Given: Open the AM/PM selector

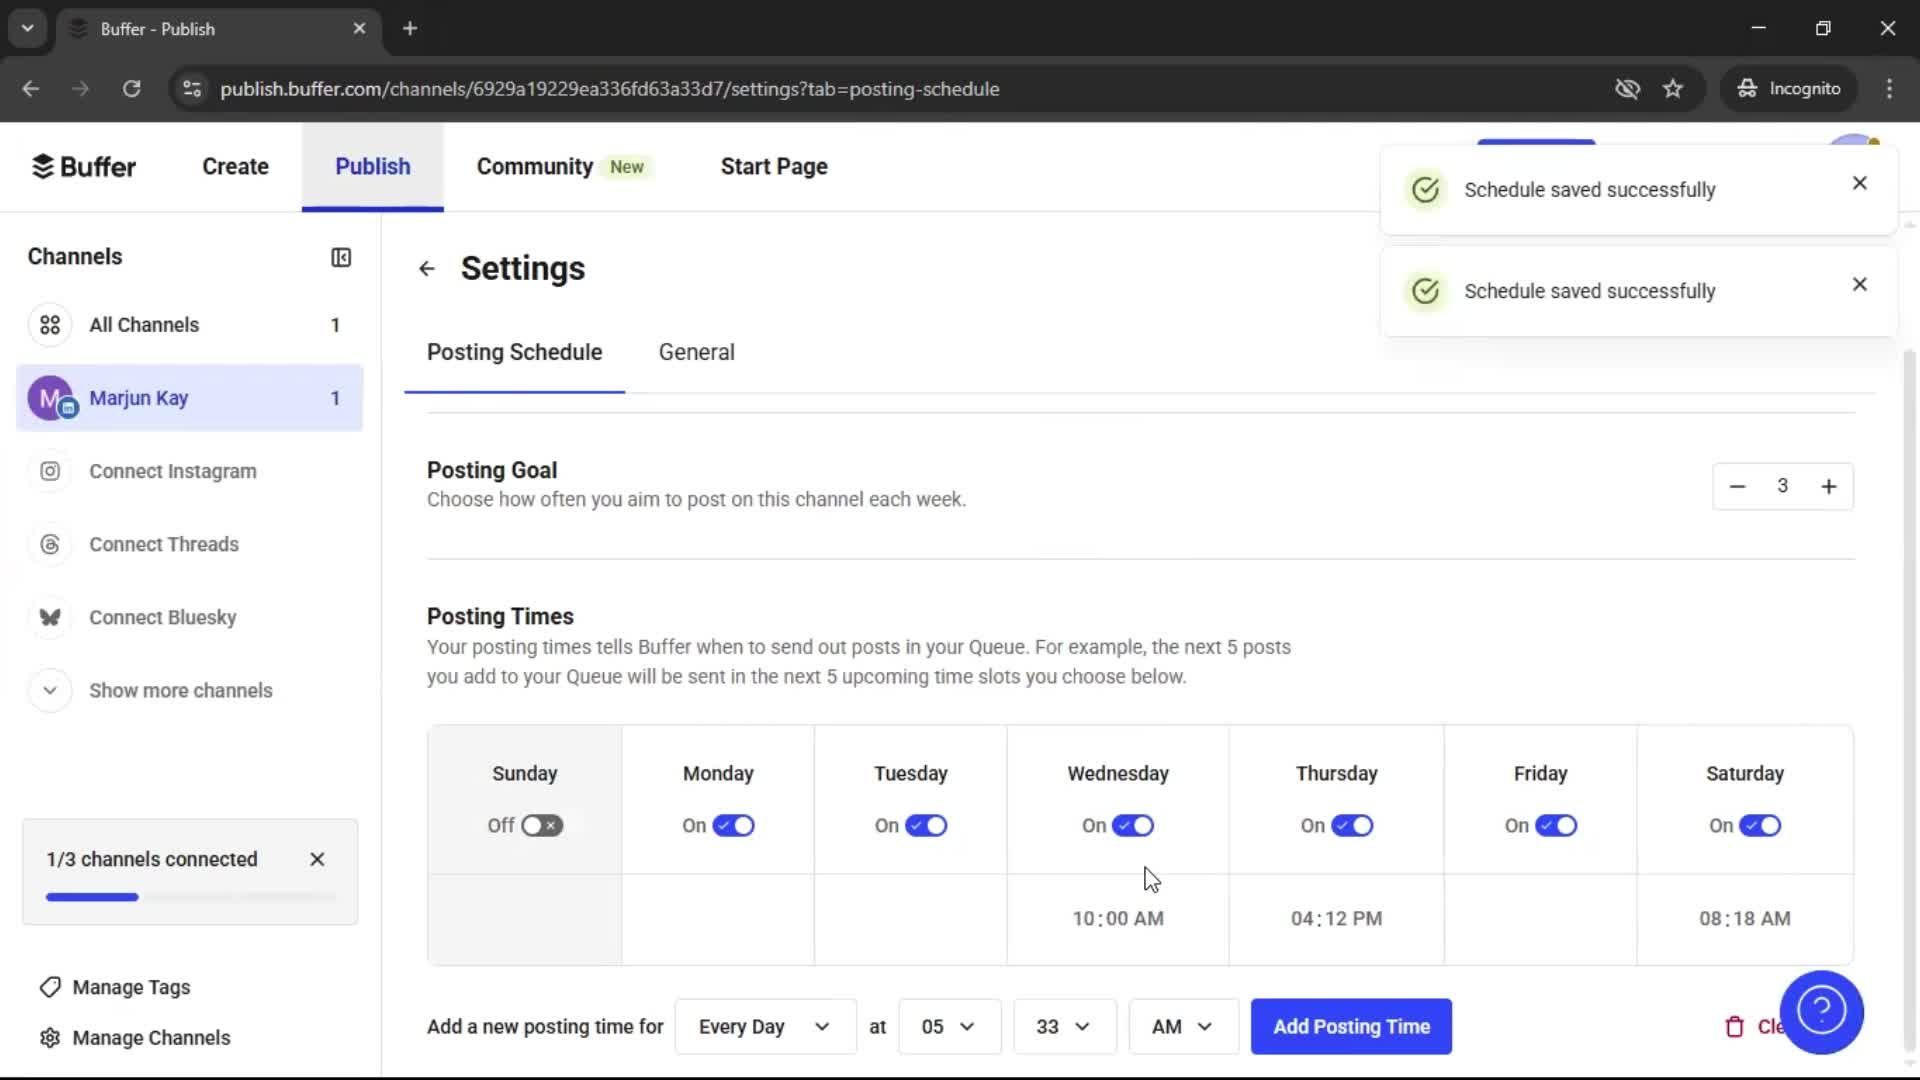Looking at the screenshot, I should pyautogui.click(x=1182, y=1026).
